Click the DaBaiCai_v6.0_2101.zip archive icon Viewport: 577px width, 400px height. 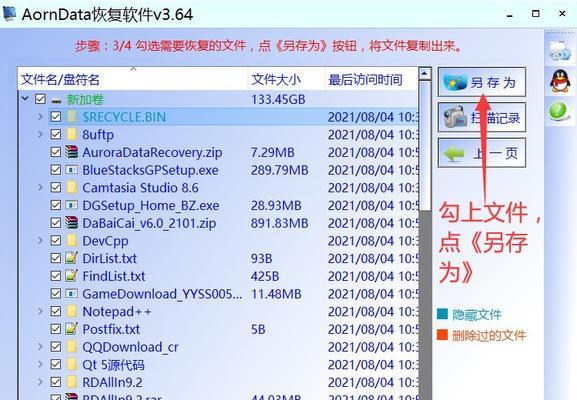tap(71, 222)
